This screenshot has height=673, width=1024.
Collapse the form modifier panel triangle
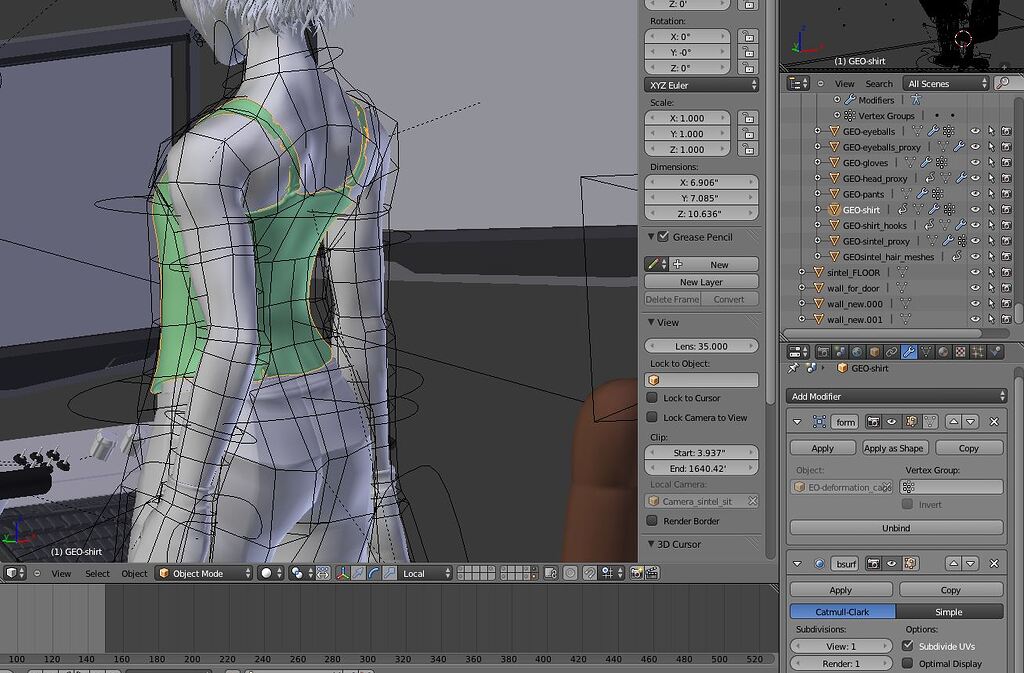[797, 422]
